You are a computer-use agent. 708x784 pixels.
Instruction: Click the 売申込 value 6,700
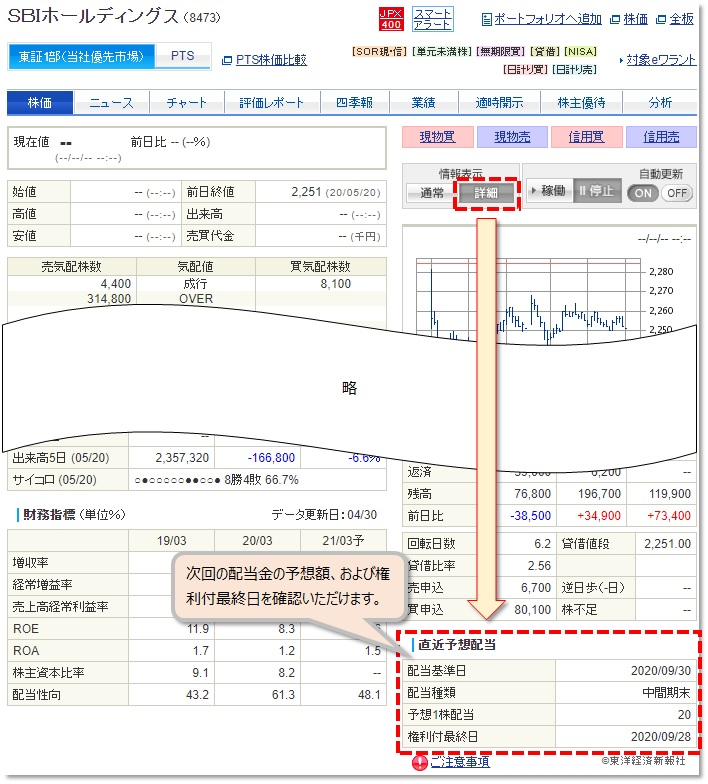click(x=536, y=588)
